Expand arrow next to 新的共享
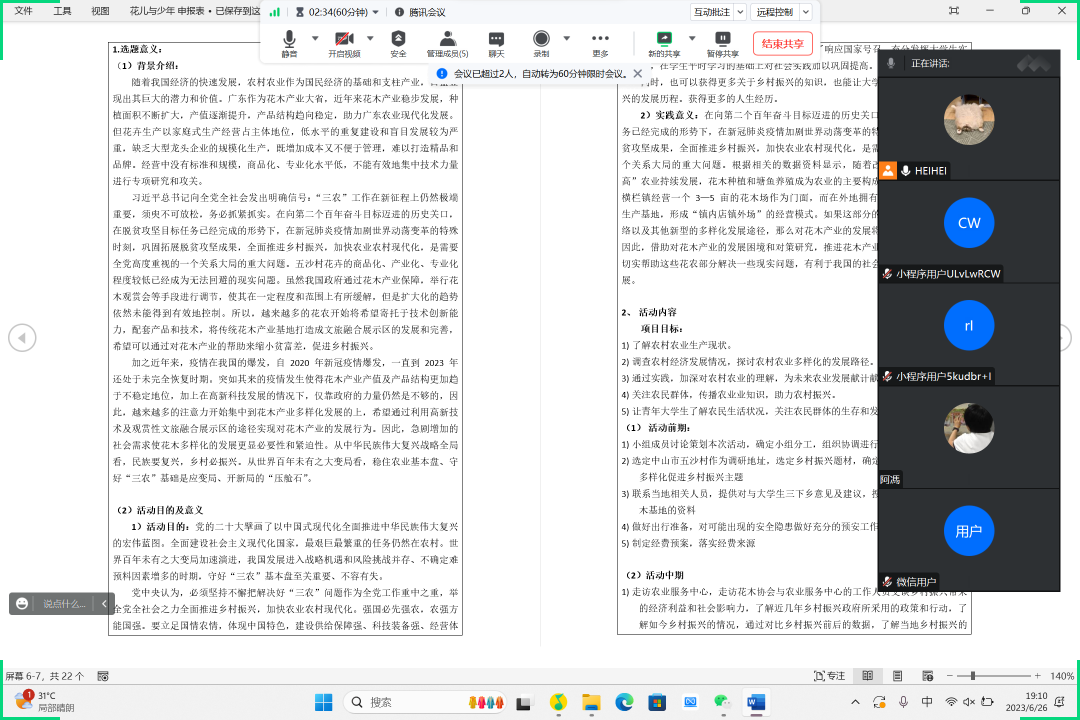 pos(692,39)
